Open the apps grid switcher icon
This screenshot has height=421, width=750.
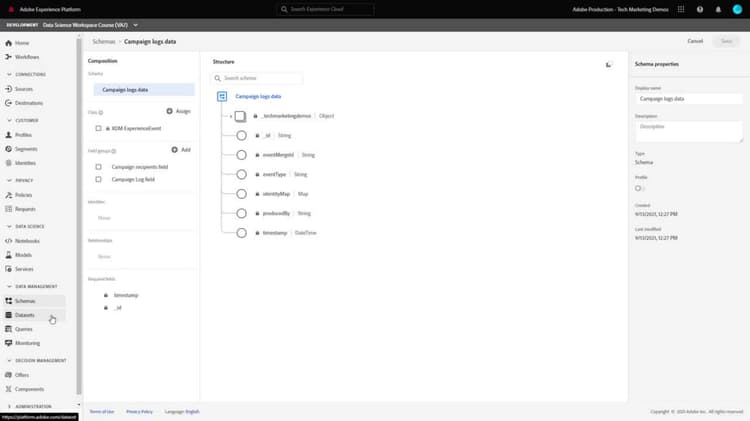(x=681, y=9)
